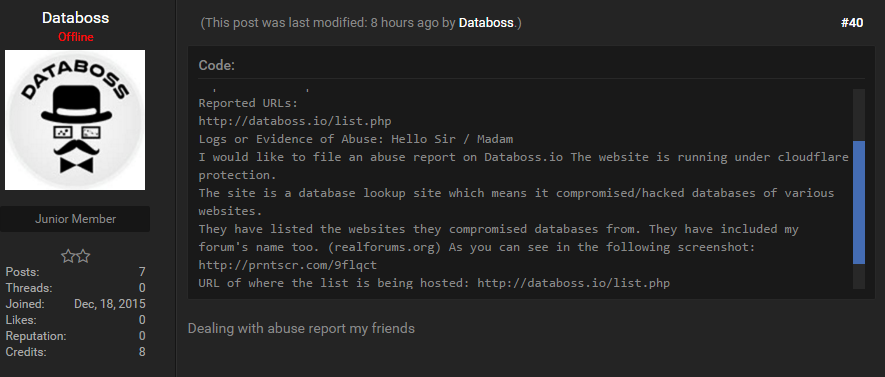Screen dimensions: 885x377
Task: Click scrollbar track below the thumb
Action: pyautogui.click(x=858, y=277)
